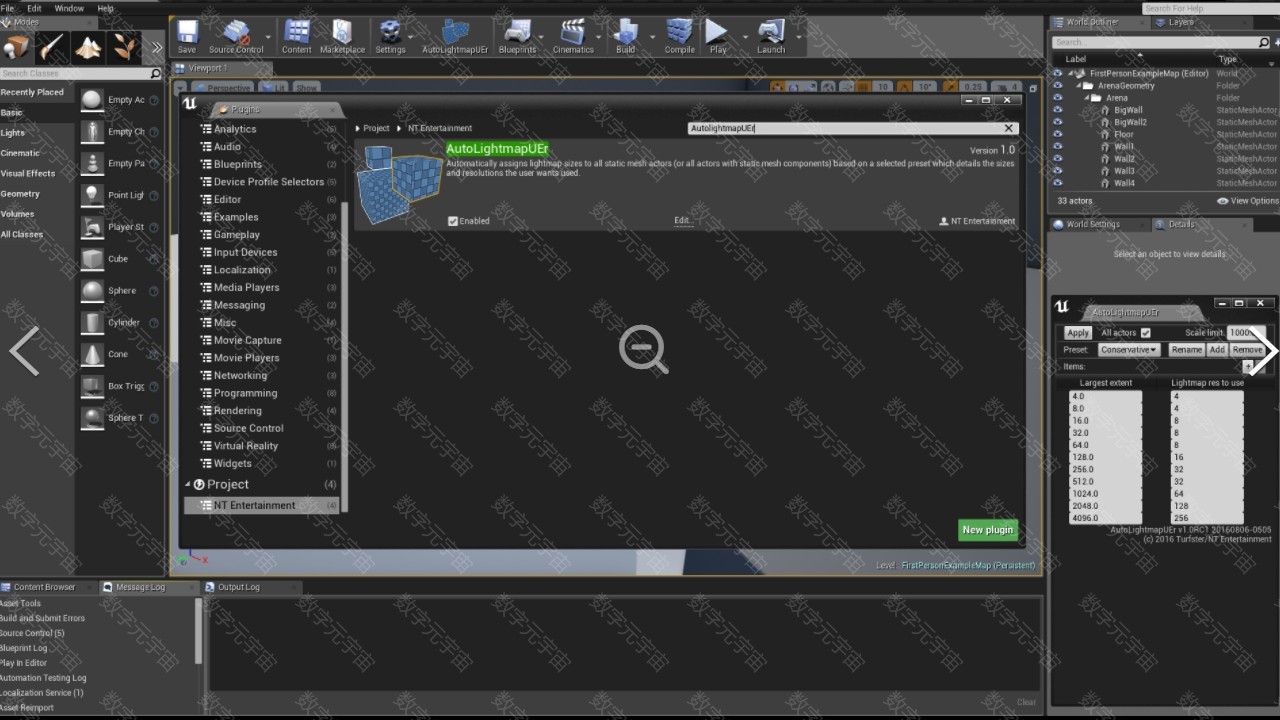Click the Cylinder actor icon
Screen dimensions: 1280x720
92,323
